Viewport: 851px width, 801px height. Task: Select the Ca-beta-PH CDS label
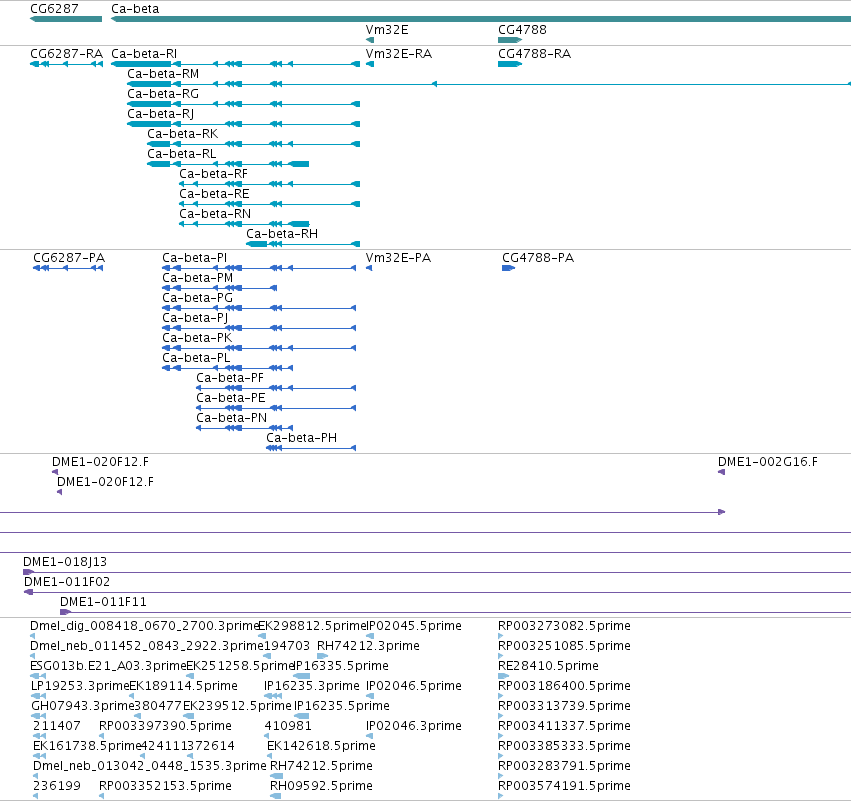click(x=301, y=438)
